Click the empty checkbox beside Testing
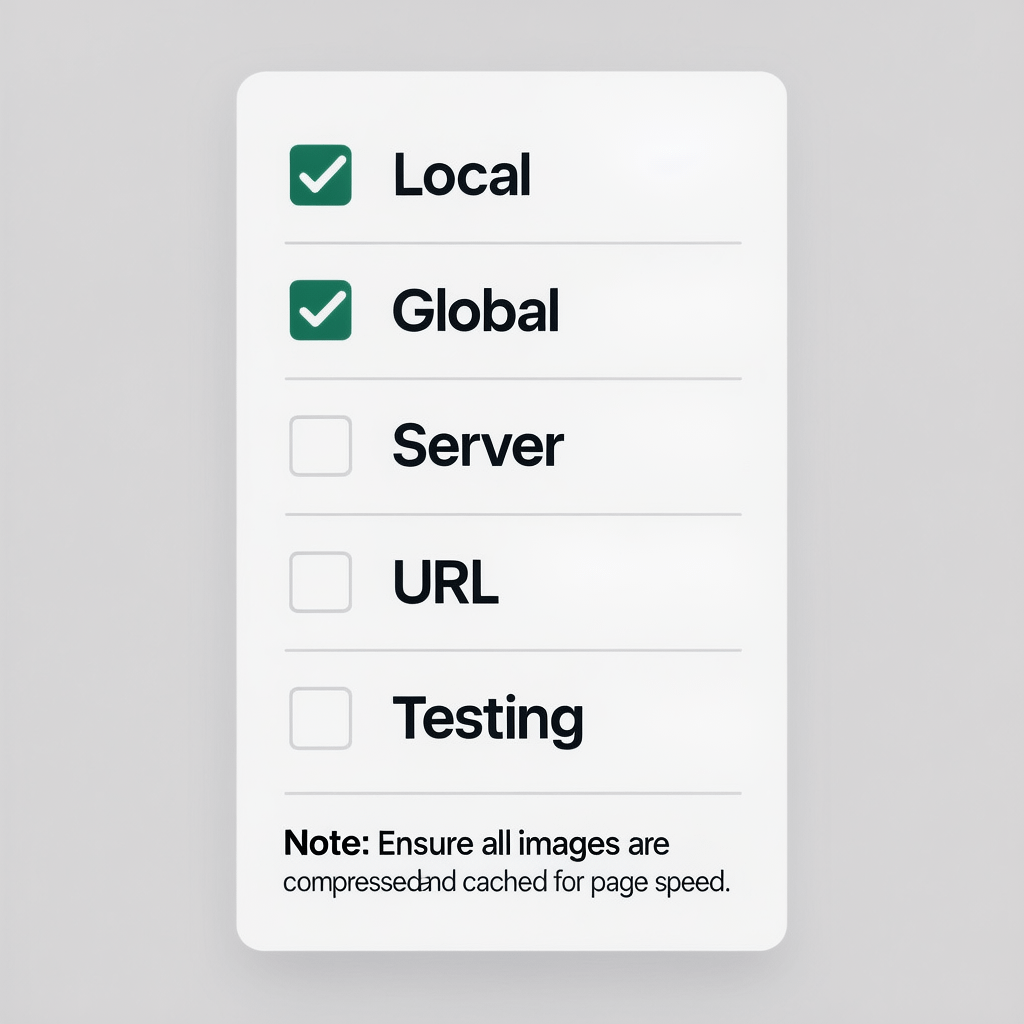This screenshot has height=1024, width=1024. (320, 717)
